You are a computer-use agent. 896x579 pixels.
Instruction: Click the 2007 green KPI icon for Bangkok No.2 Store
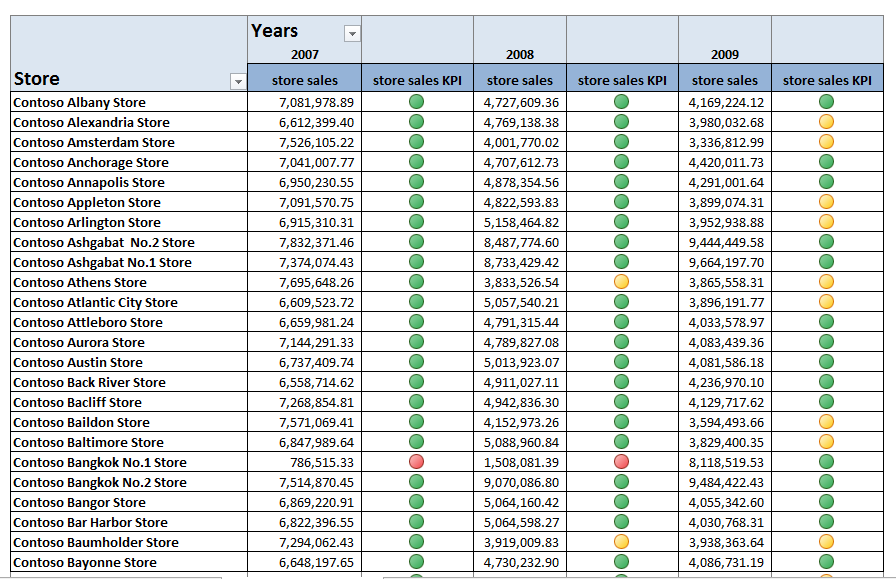417,482
